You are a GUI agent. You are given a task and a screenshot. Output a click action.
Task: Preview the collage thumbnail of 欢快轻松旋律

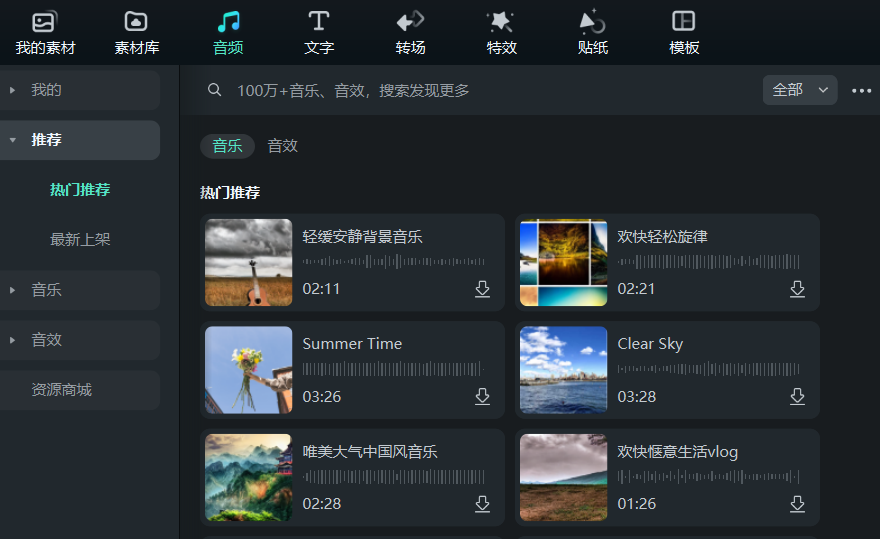coord(563,262)
